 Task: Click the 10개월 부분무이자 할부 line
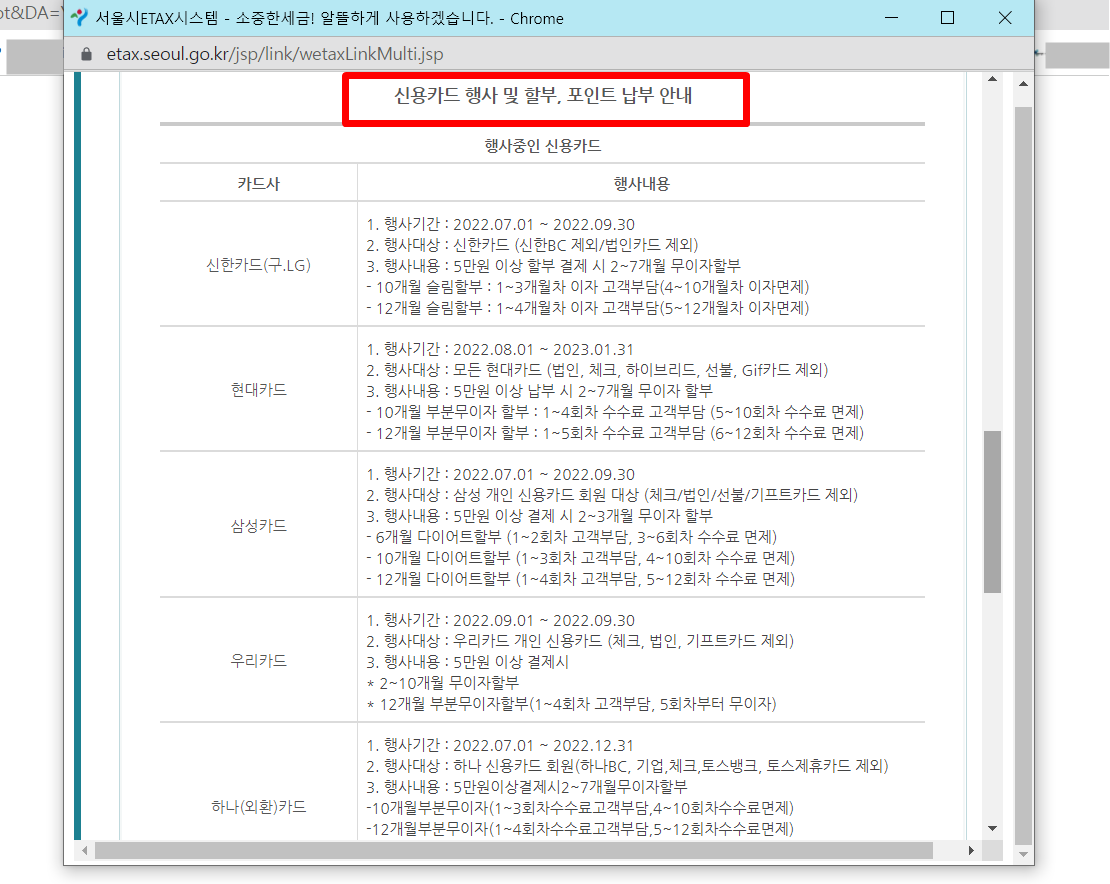(615, 412)
